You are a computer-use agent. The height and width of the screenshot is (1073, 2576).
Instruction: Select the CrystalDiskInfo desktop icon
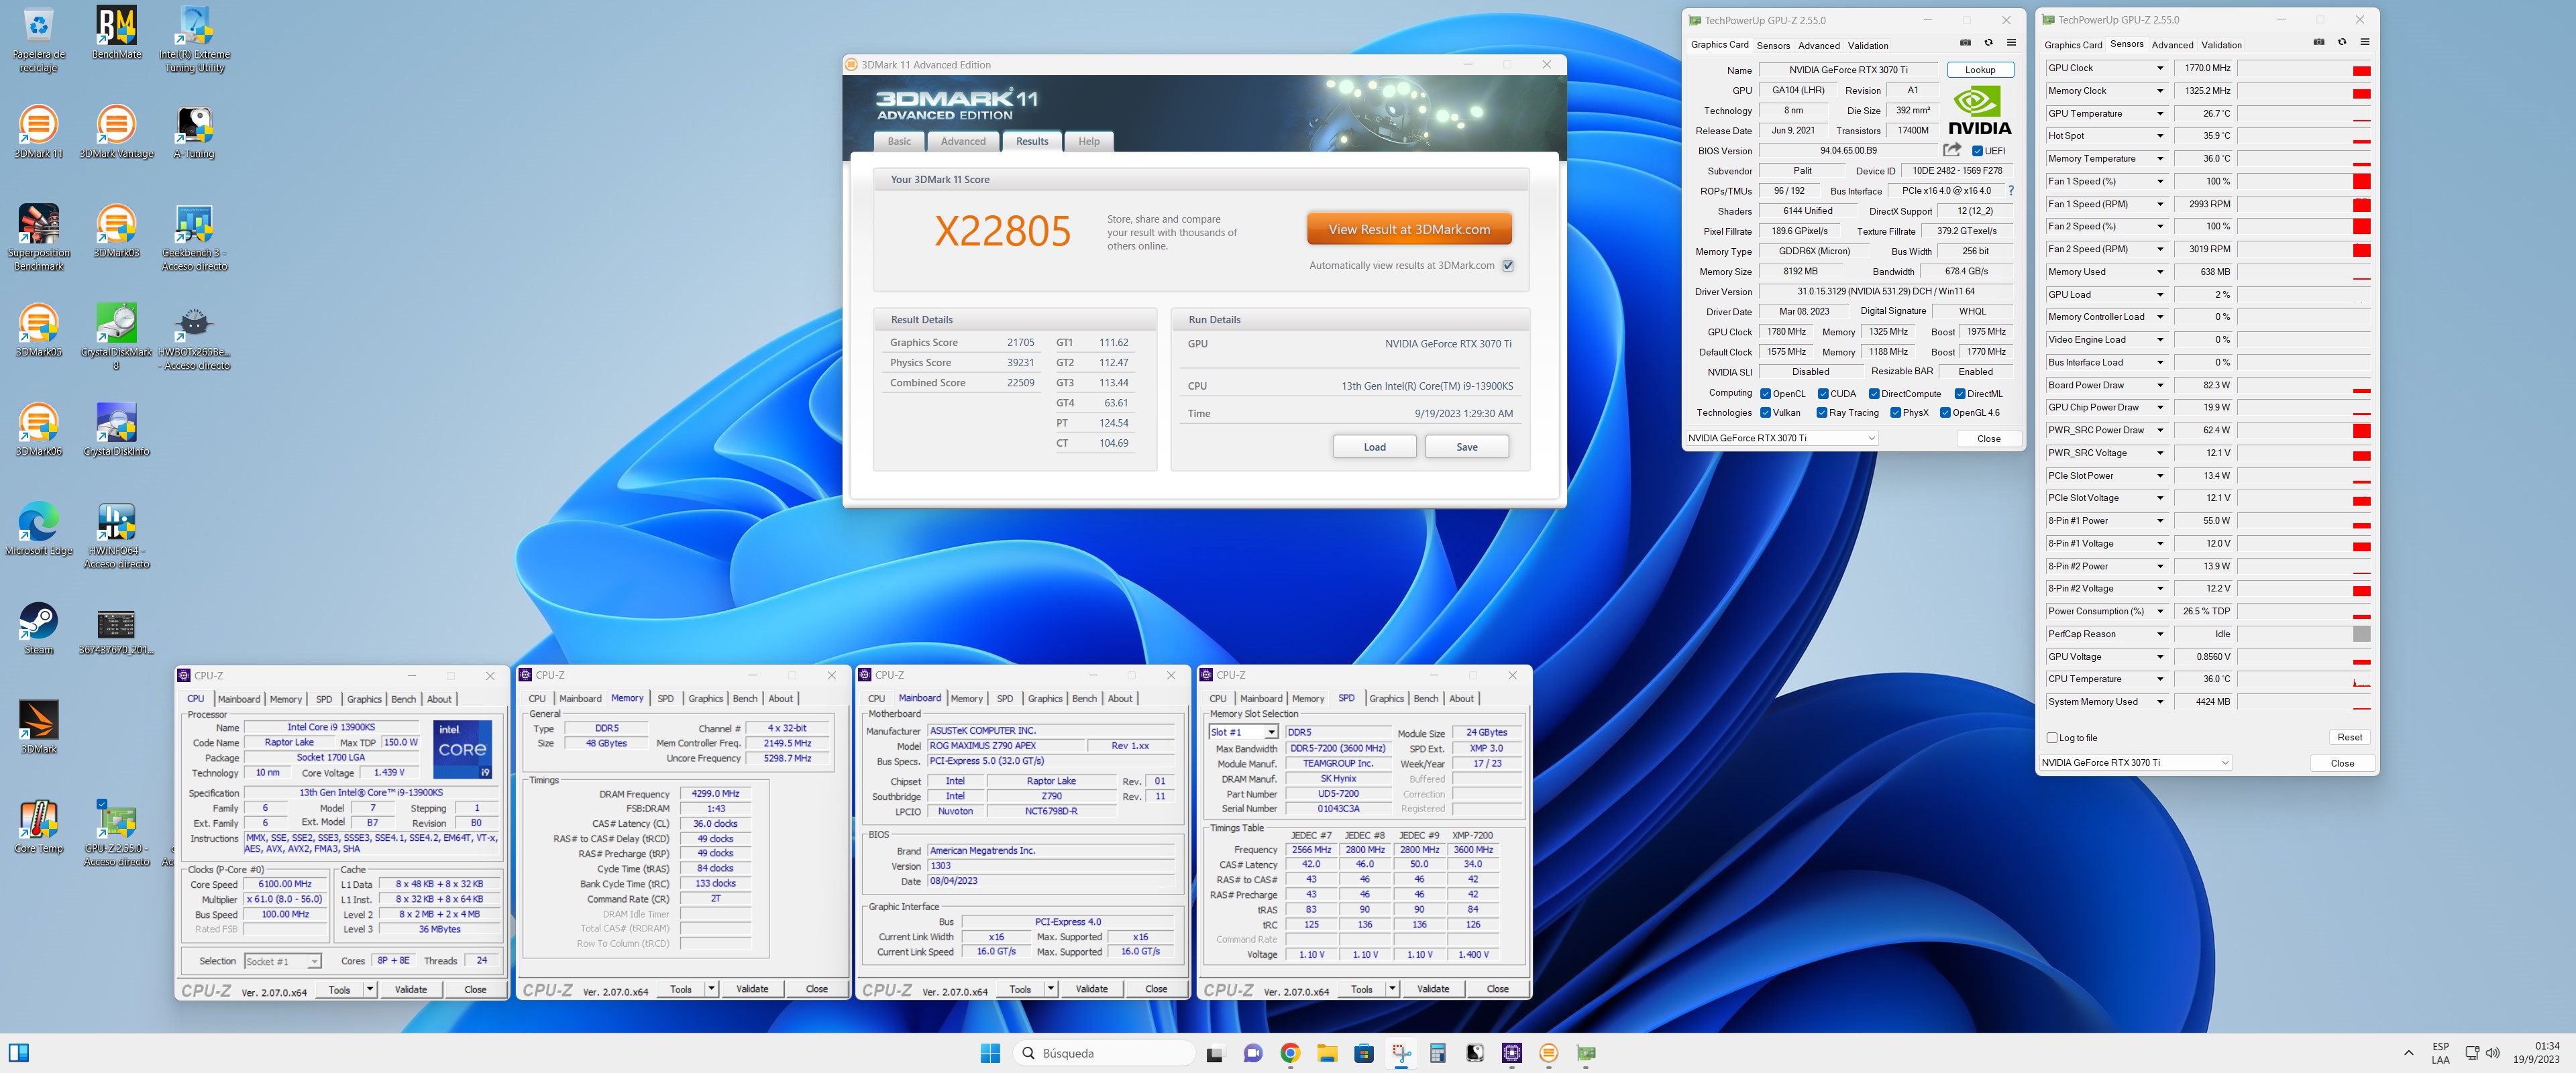[x=116, y=429]
